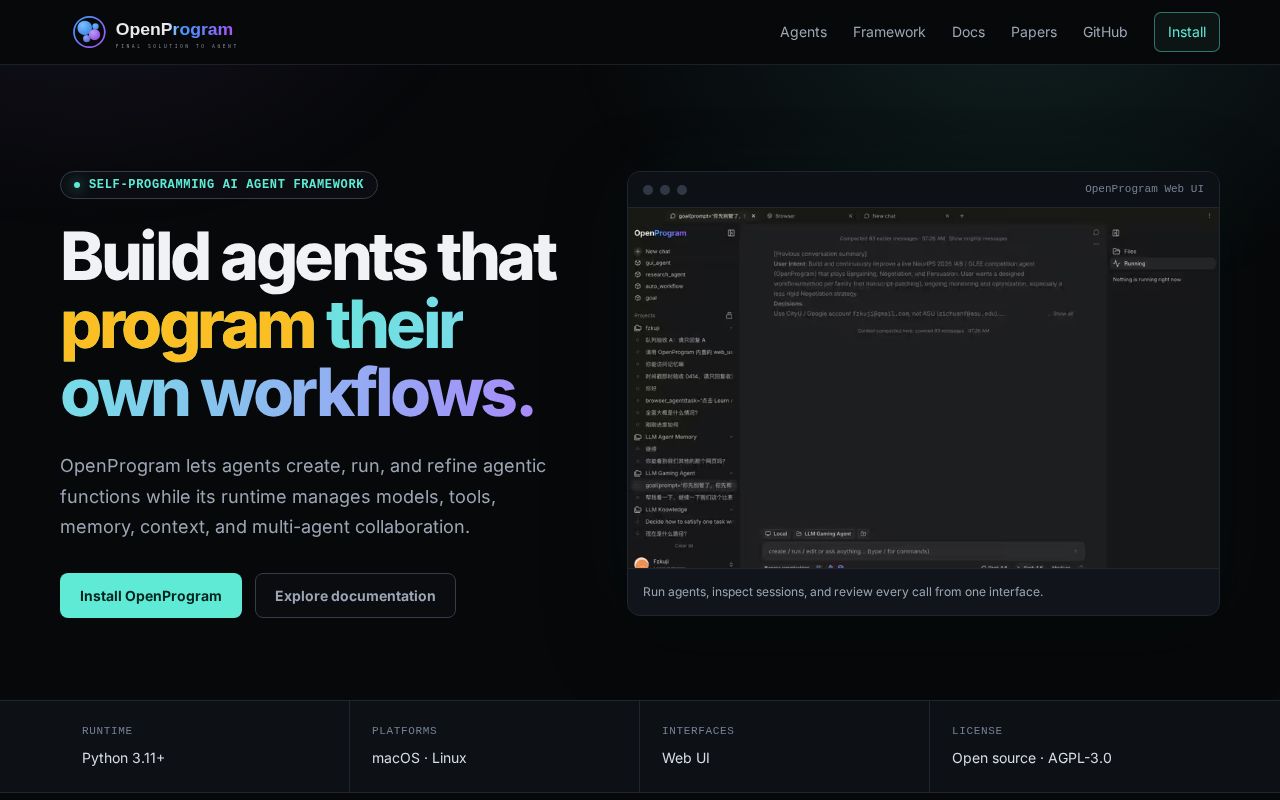
Task: Open the Framework nav item
Action: tap(889, 32)
